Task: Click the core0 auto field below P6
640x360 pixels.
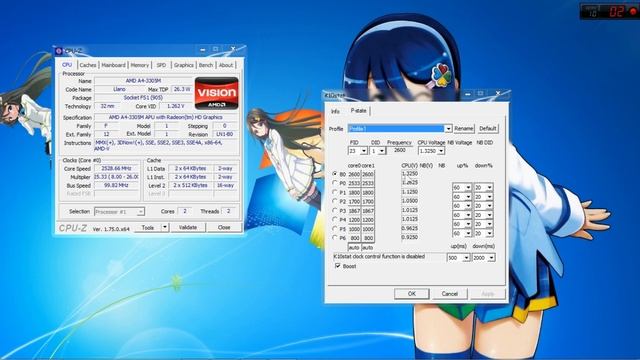Action: [354, 247]
